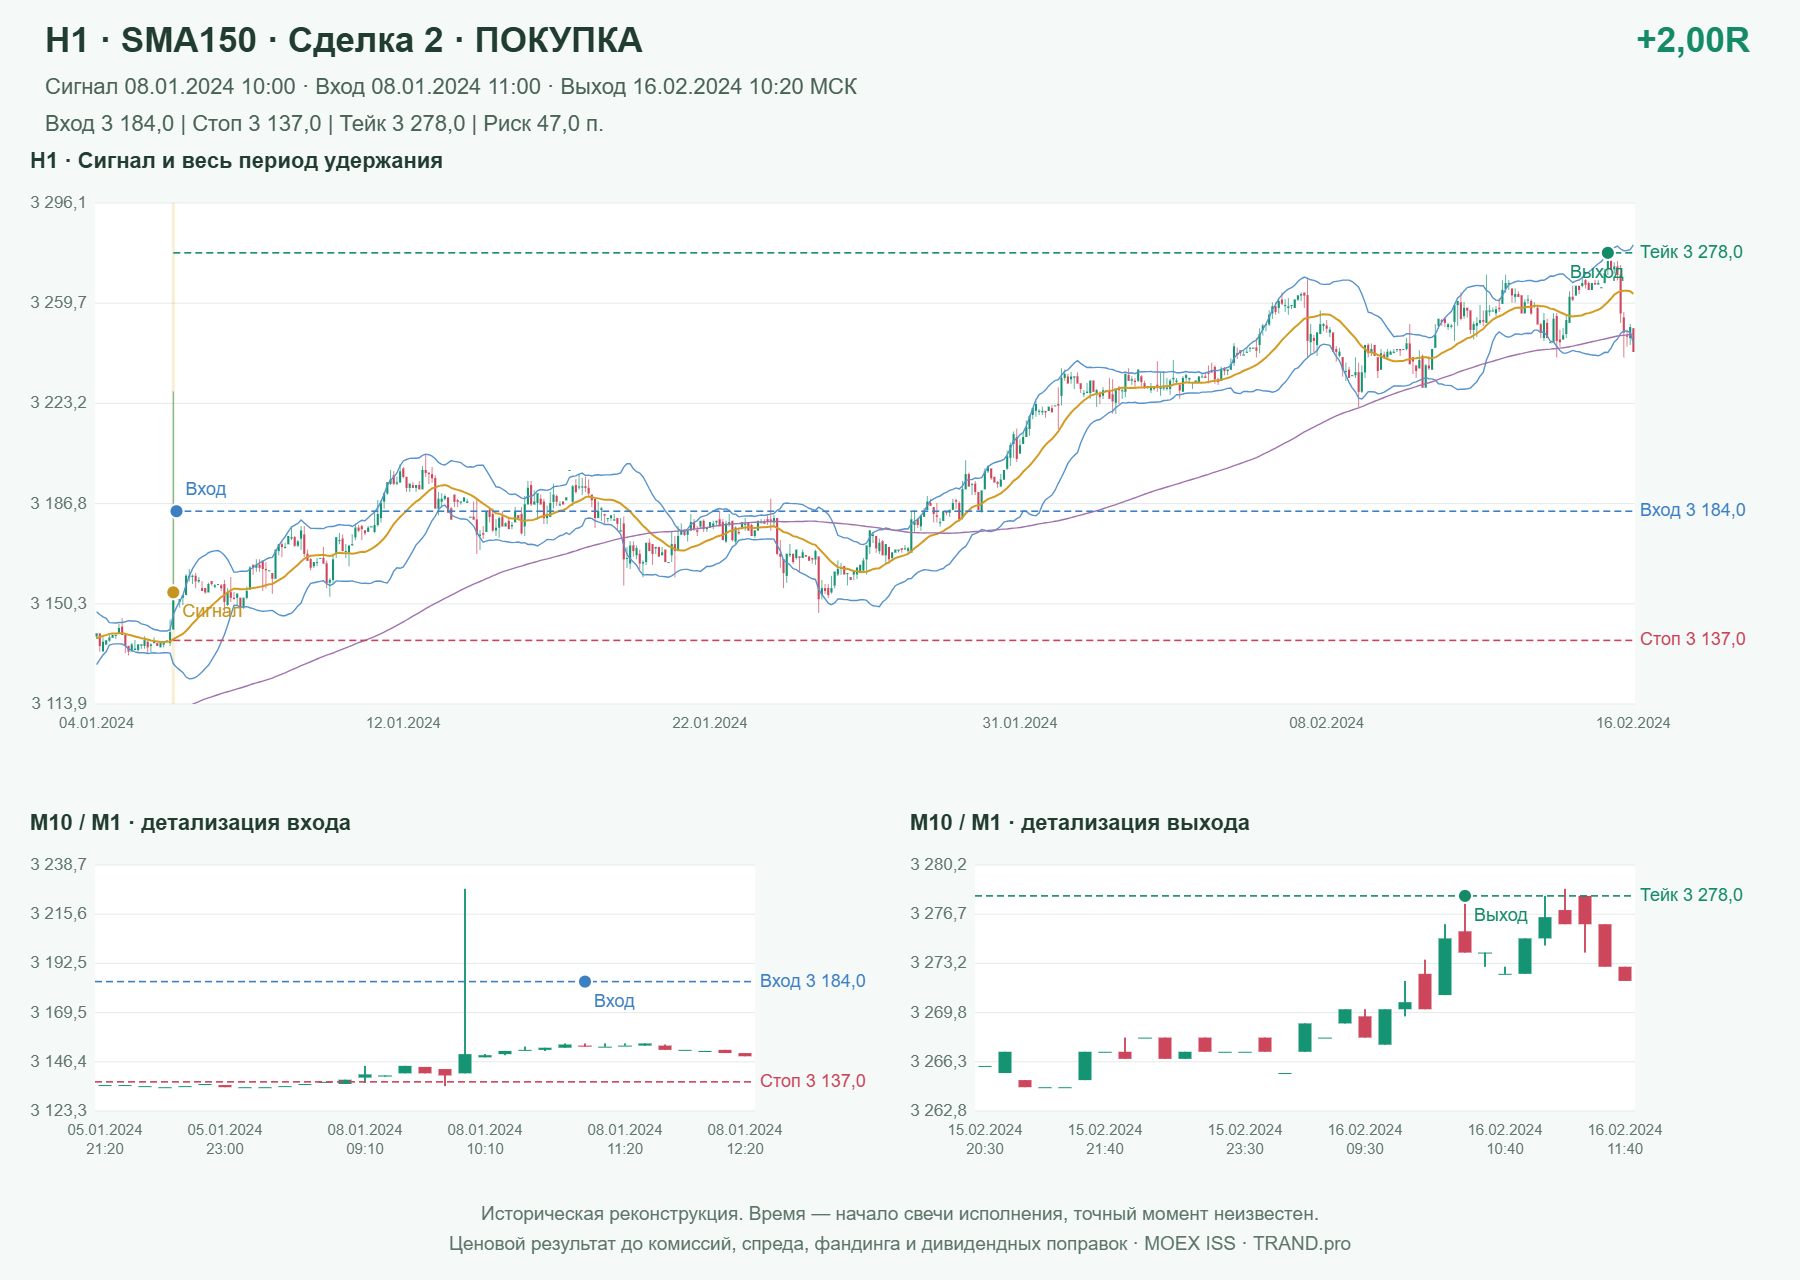
Task: Click the 'Вход 3 184,0' label in entry detail chart
Action: pos(812,981)
